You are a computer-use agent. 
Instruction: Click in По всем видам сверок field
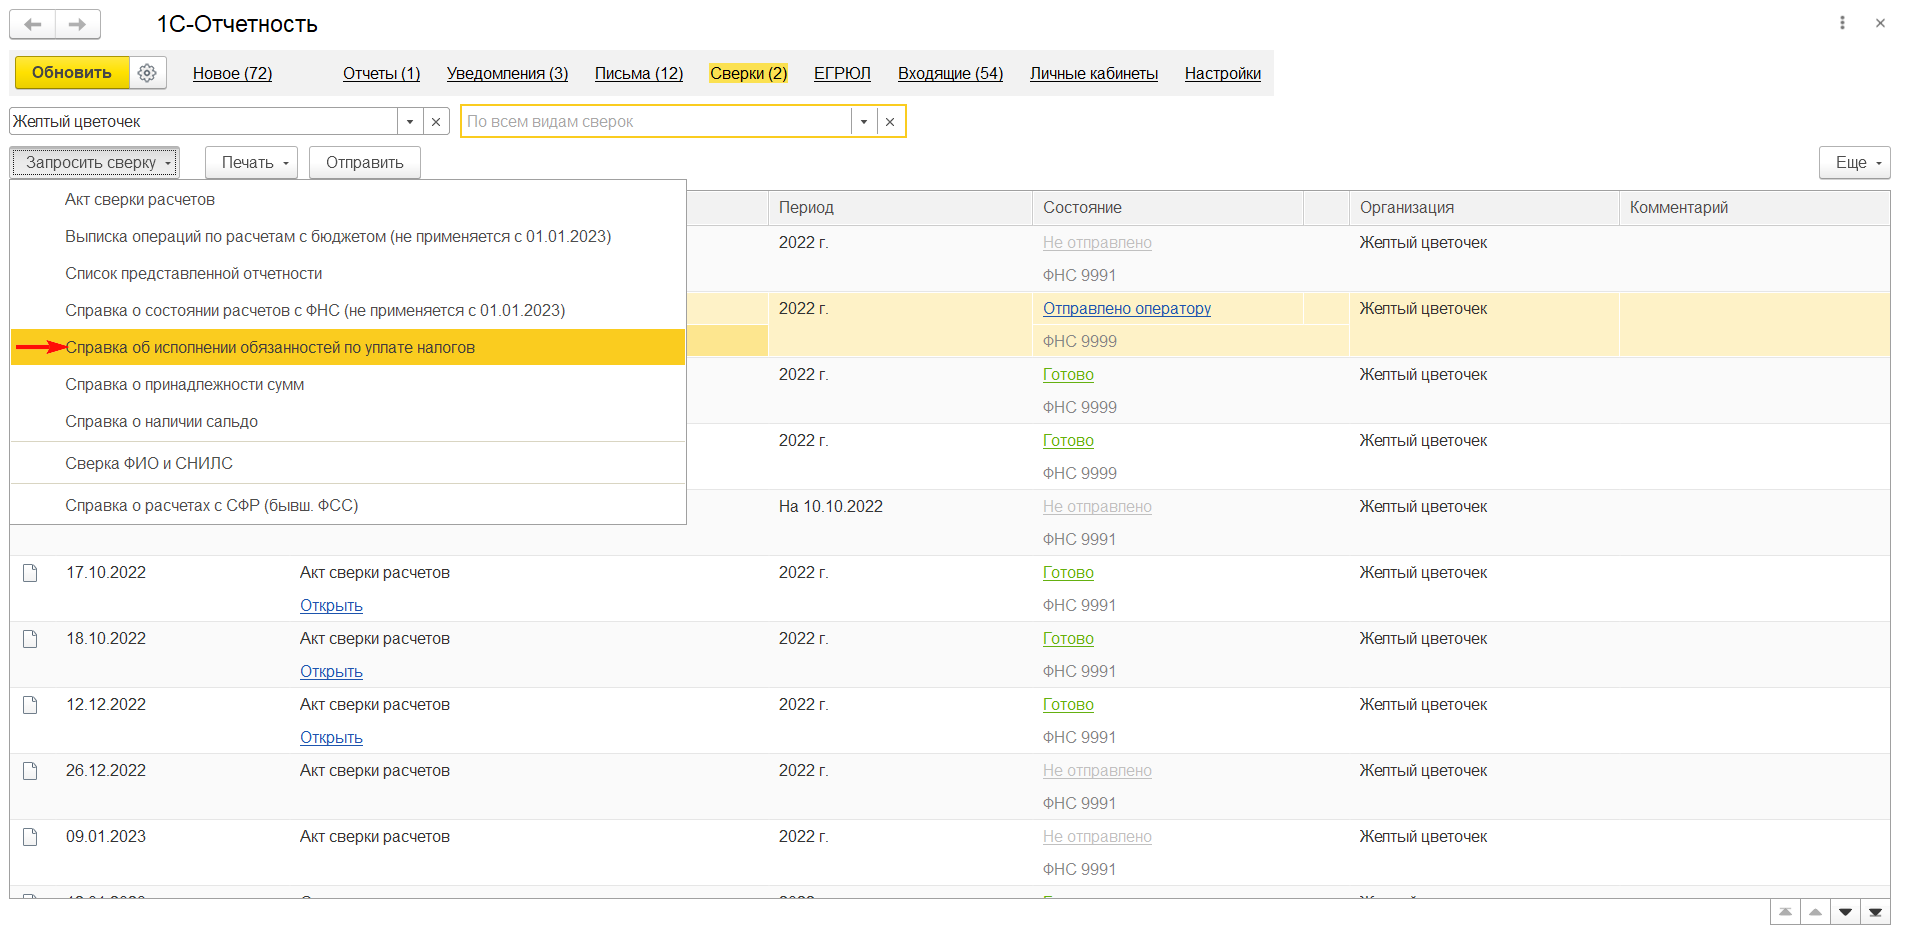click(x=657, y=122)
